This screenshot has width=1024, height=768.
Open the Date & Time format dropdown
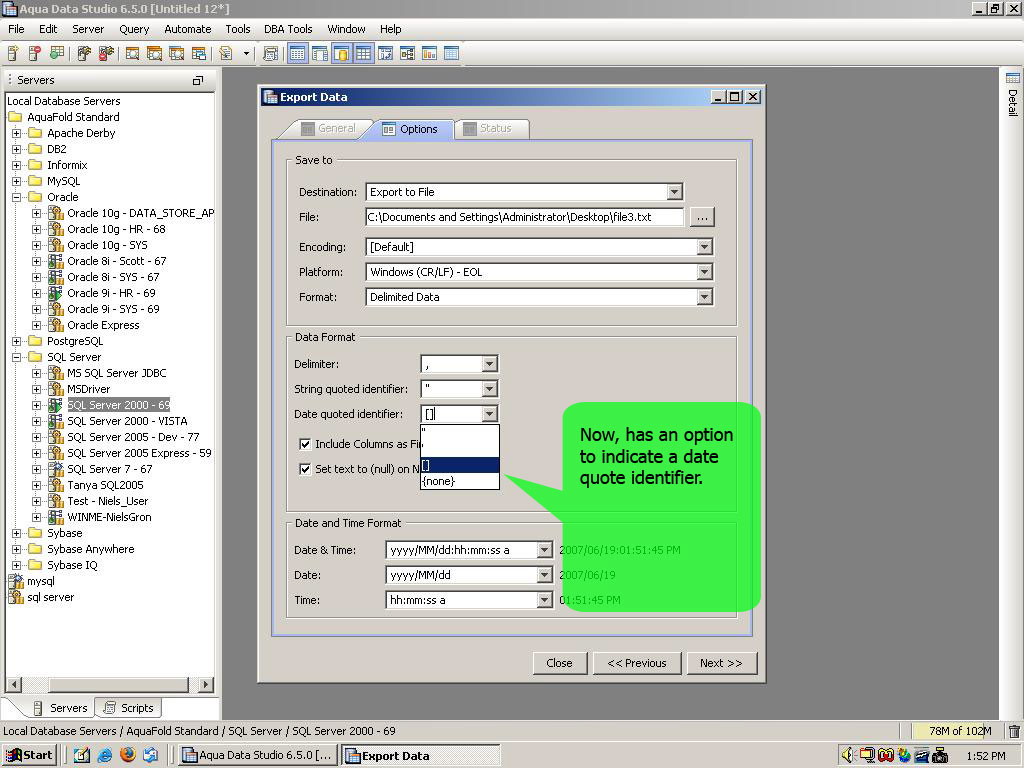pyautogui.click(x=544, y=550)
